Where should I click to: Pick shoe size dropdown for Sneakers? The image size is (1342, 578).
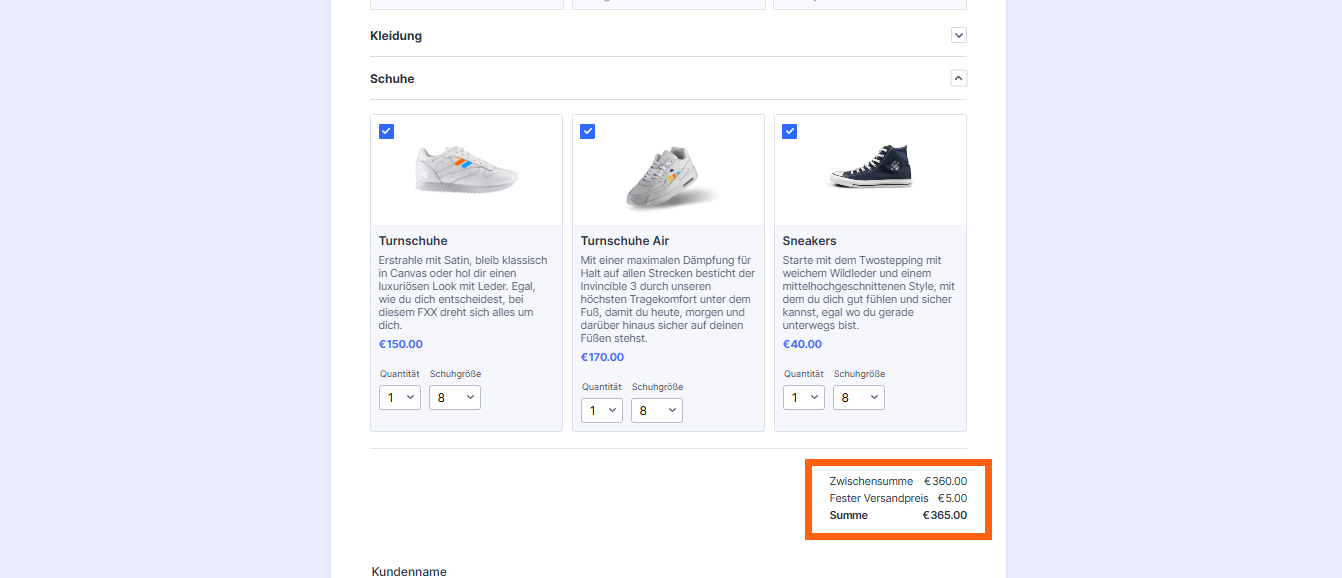[x=859, y=397]
